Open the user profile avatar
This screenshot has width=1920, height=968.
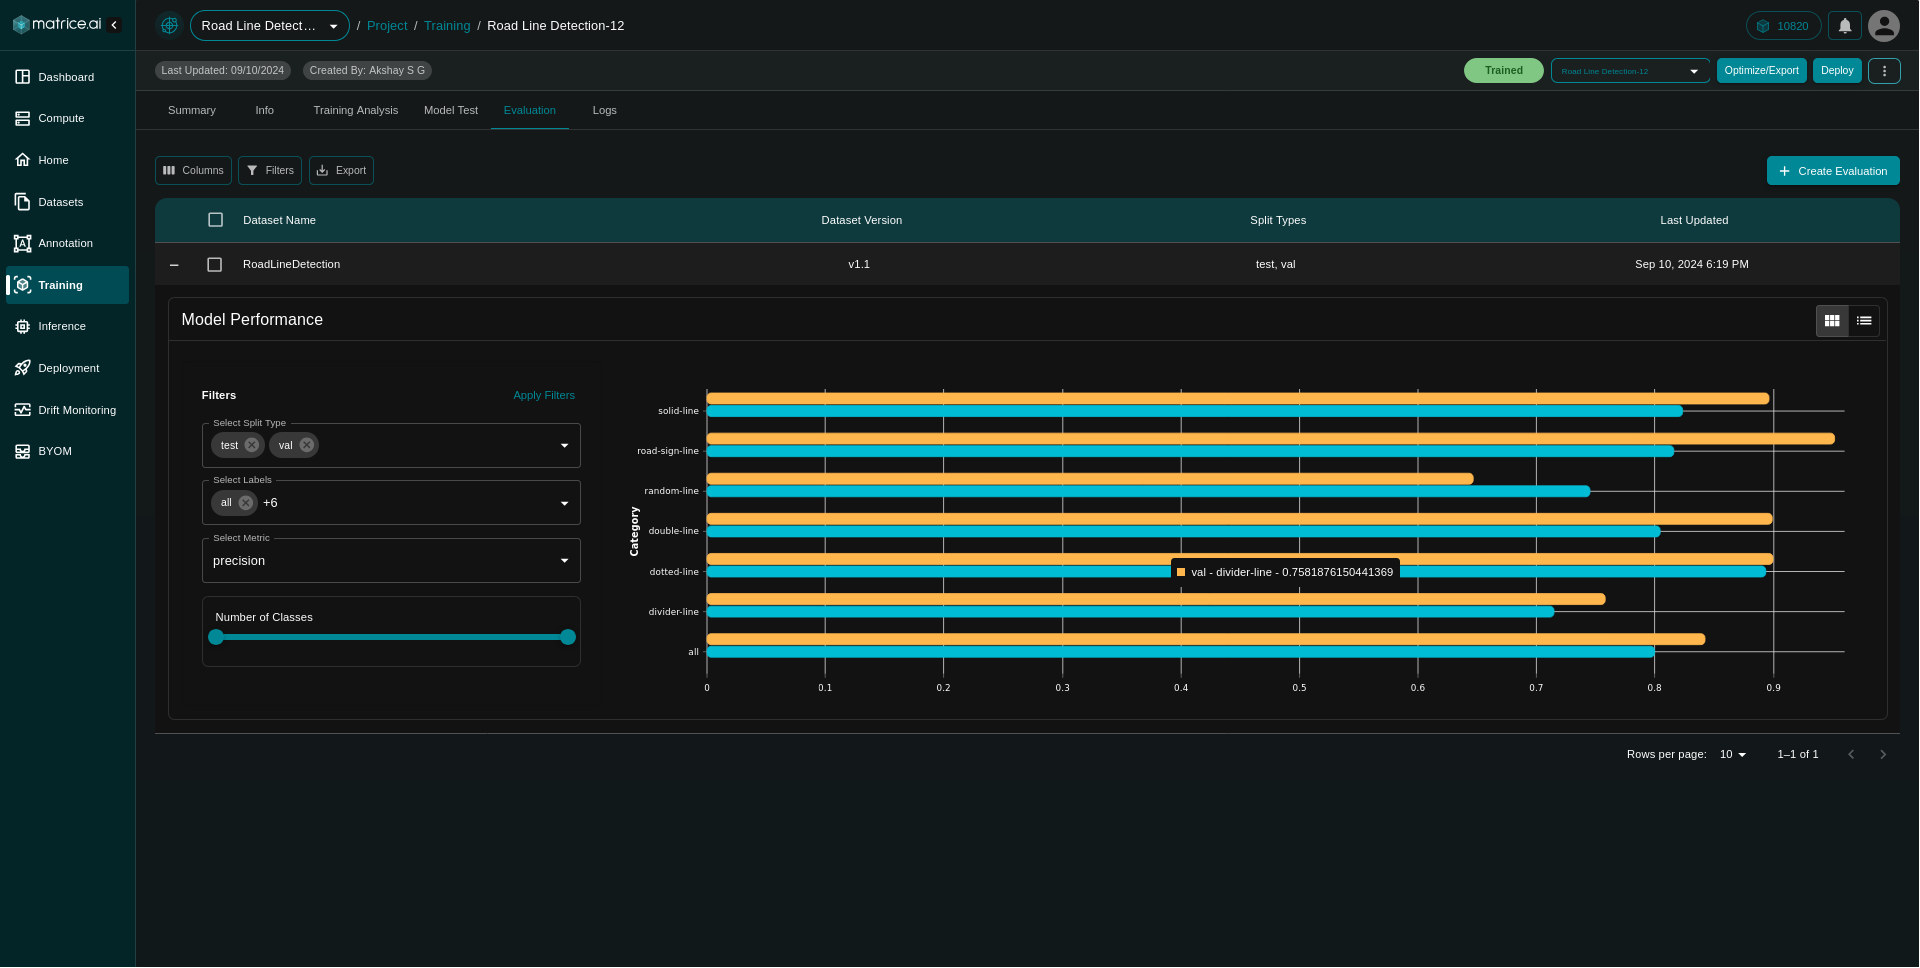point(1884,26)
